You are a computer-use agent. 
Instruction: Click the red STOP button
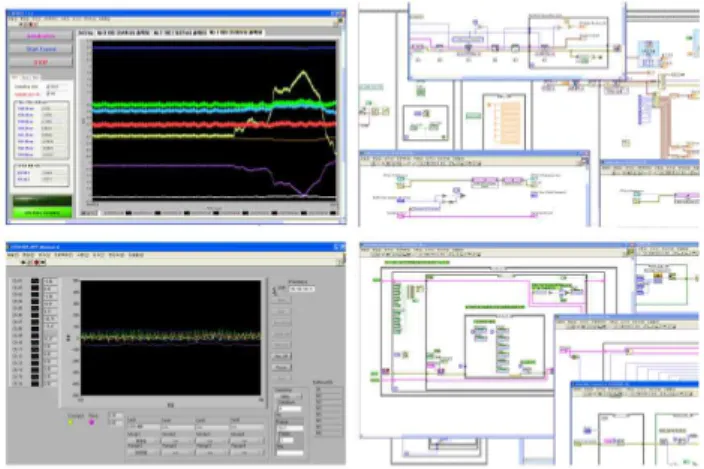pyautogui.click(x=41, y=62)
